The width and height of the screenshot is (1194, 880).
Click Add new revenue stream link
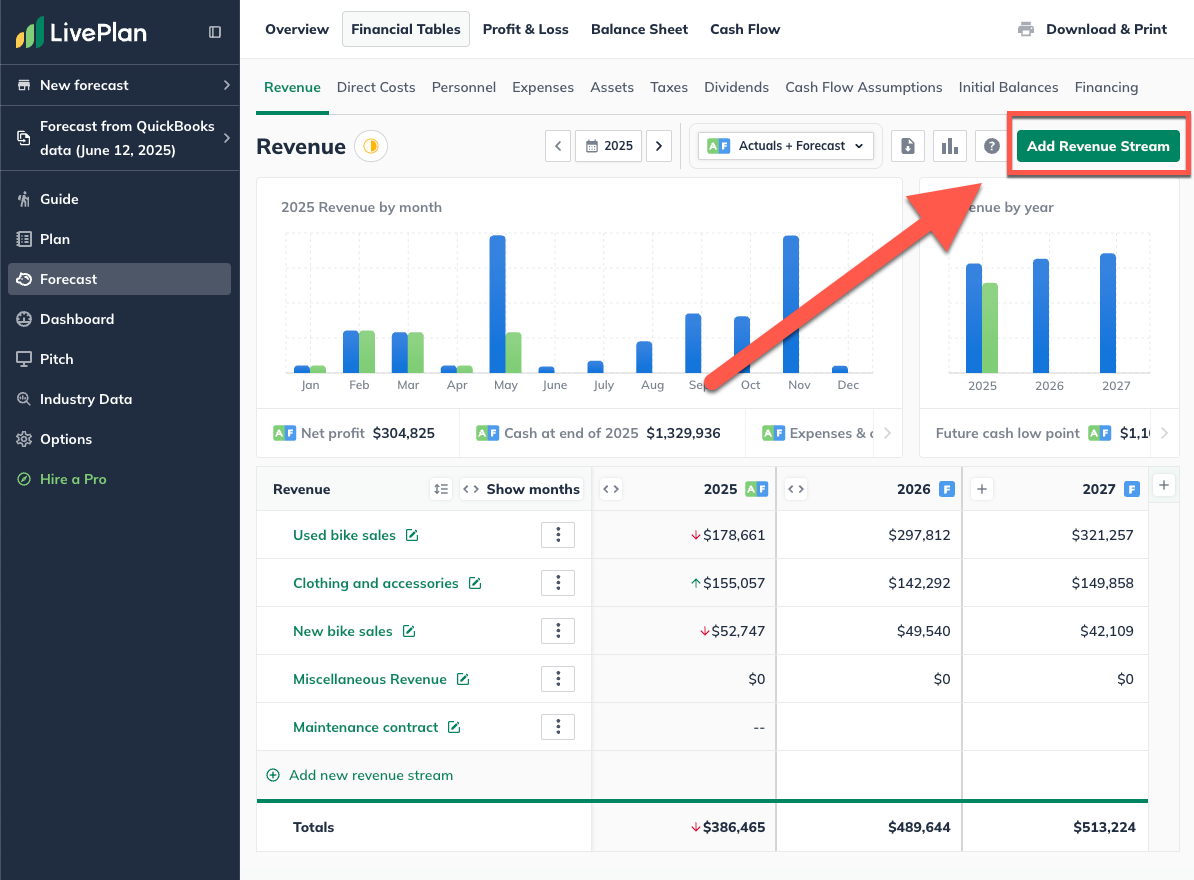tap(359, 775)
